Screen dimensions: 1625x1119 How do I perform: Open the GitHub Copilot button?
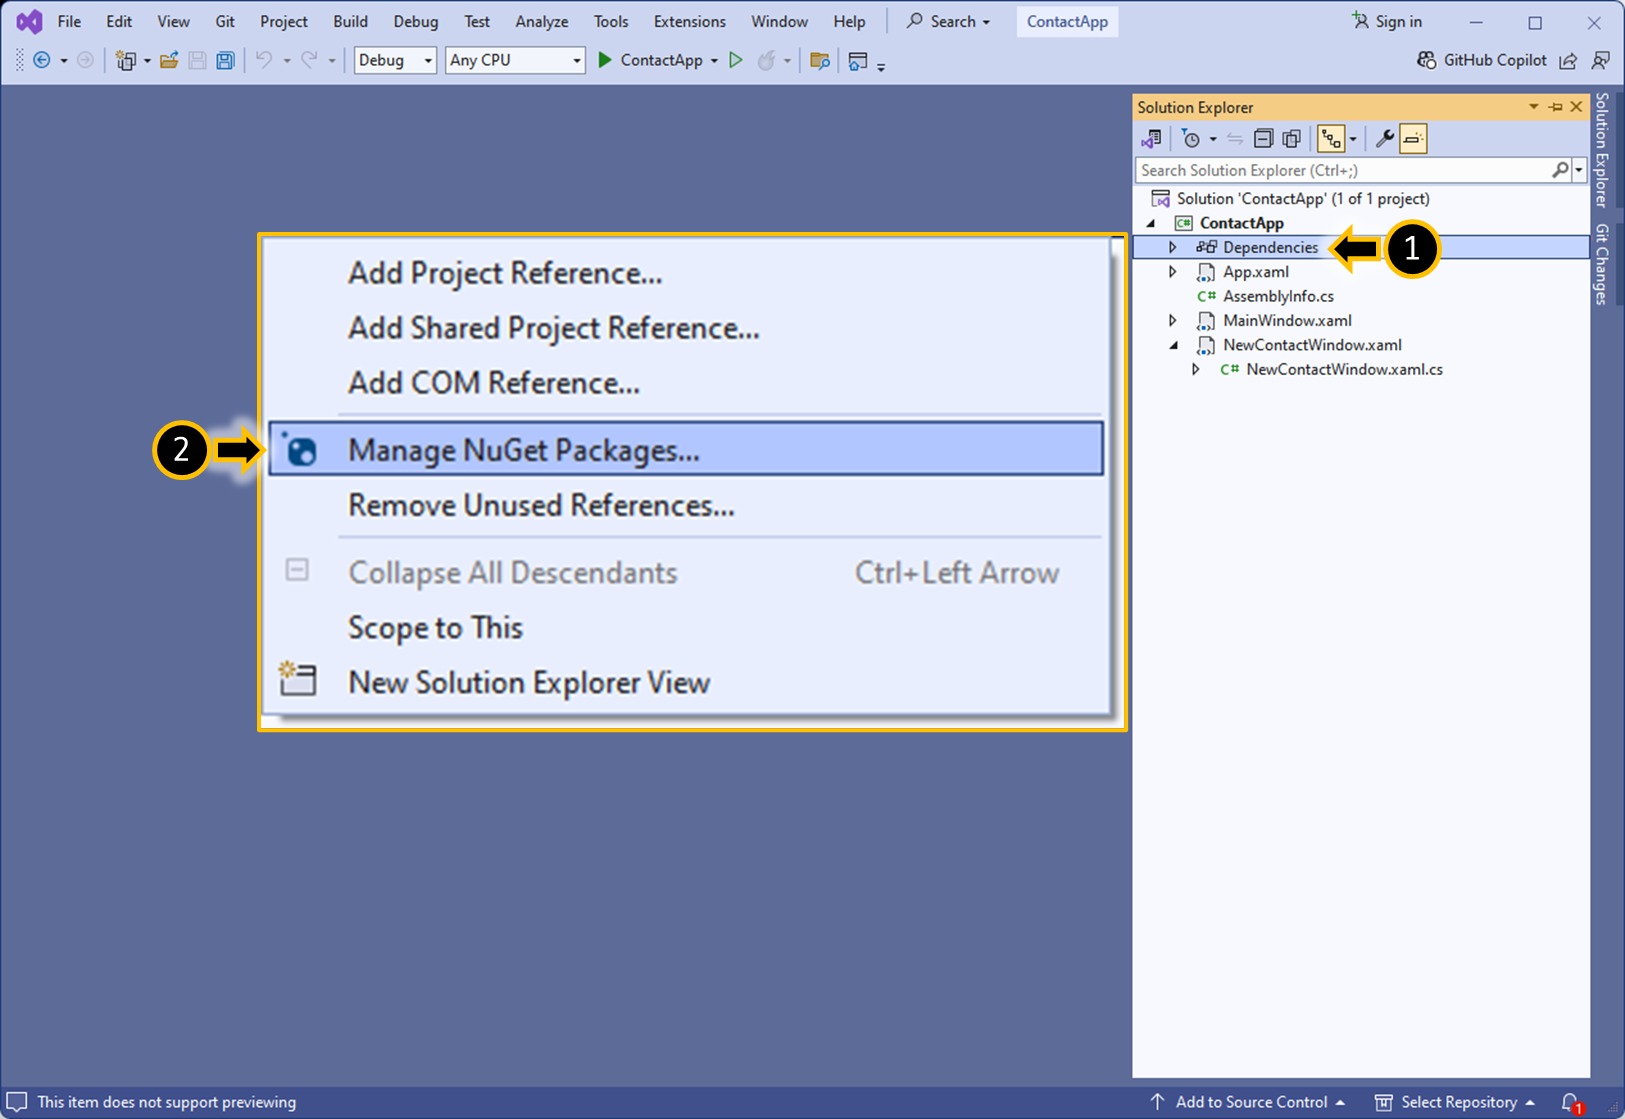1481,60
